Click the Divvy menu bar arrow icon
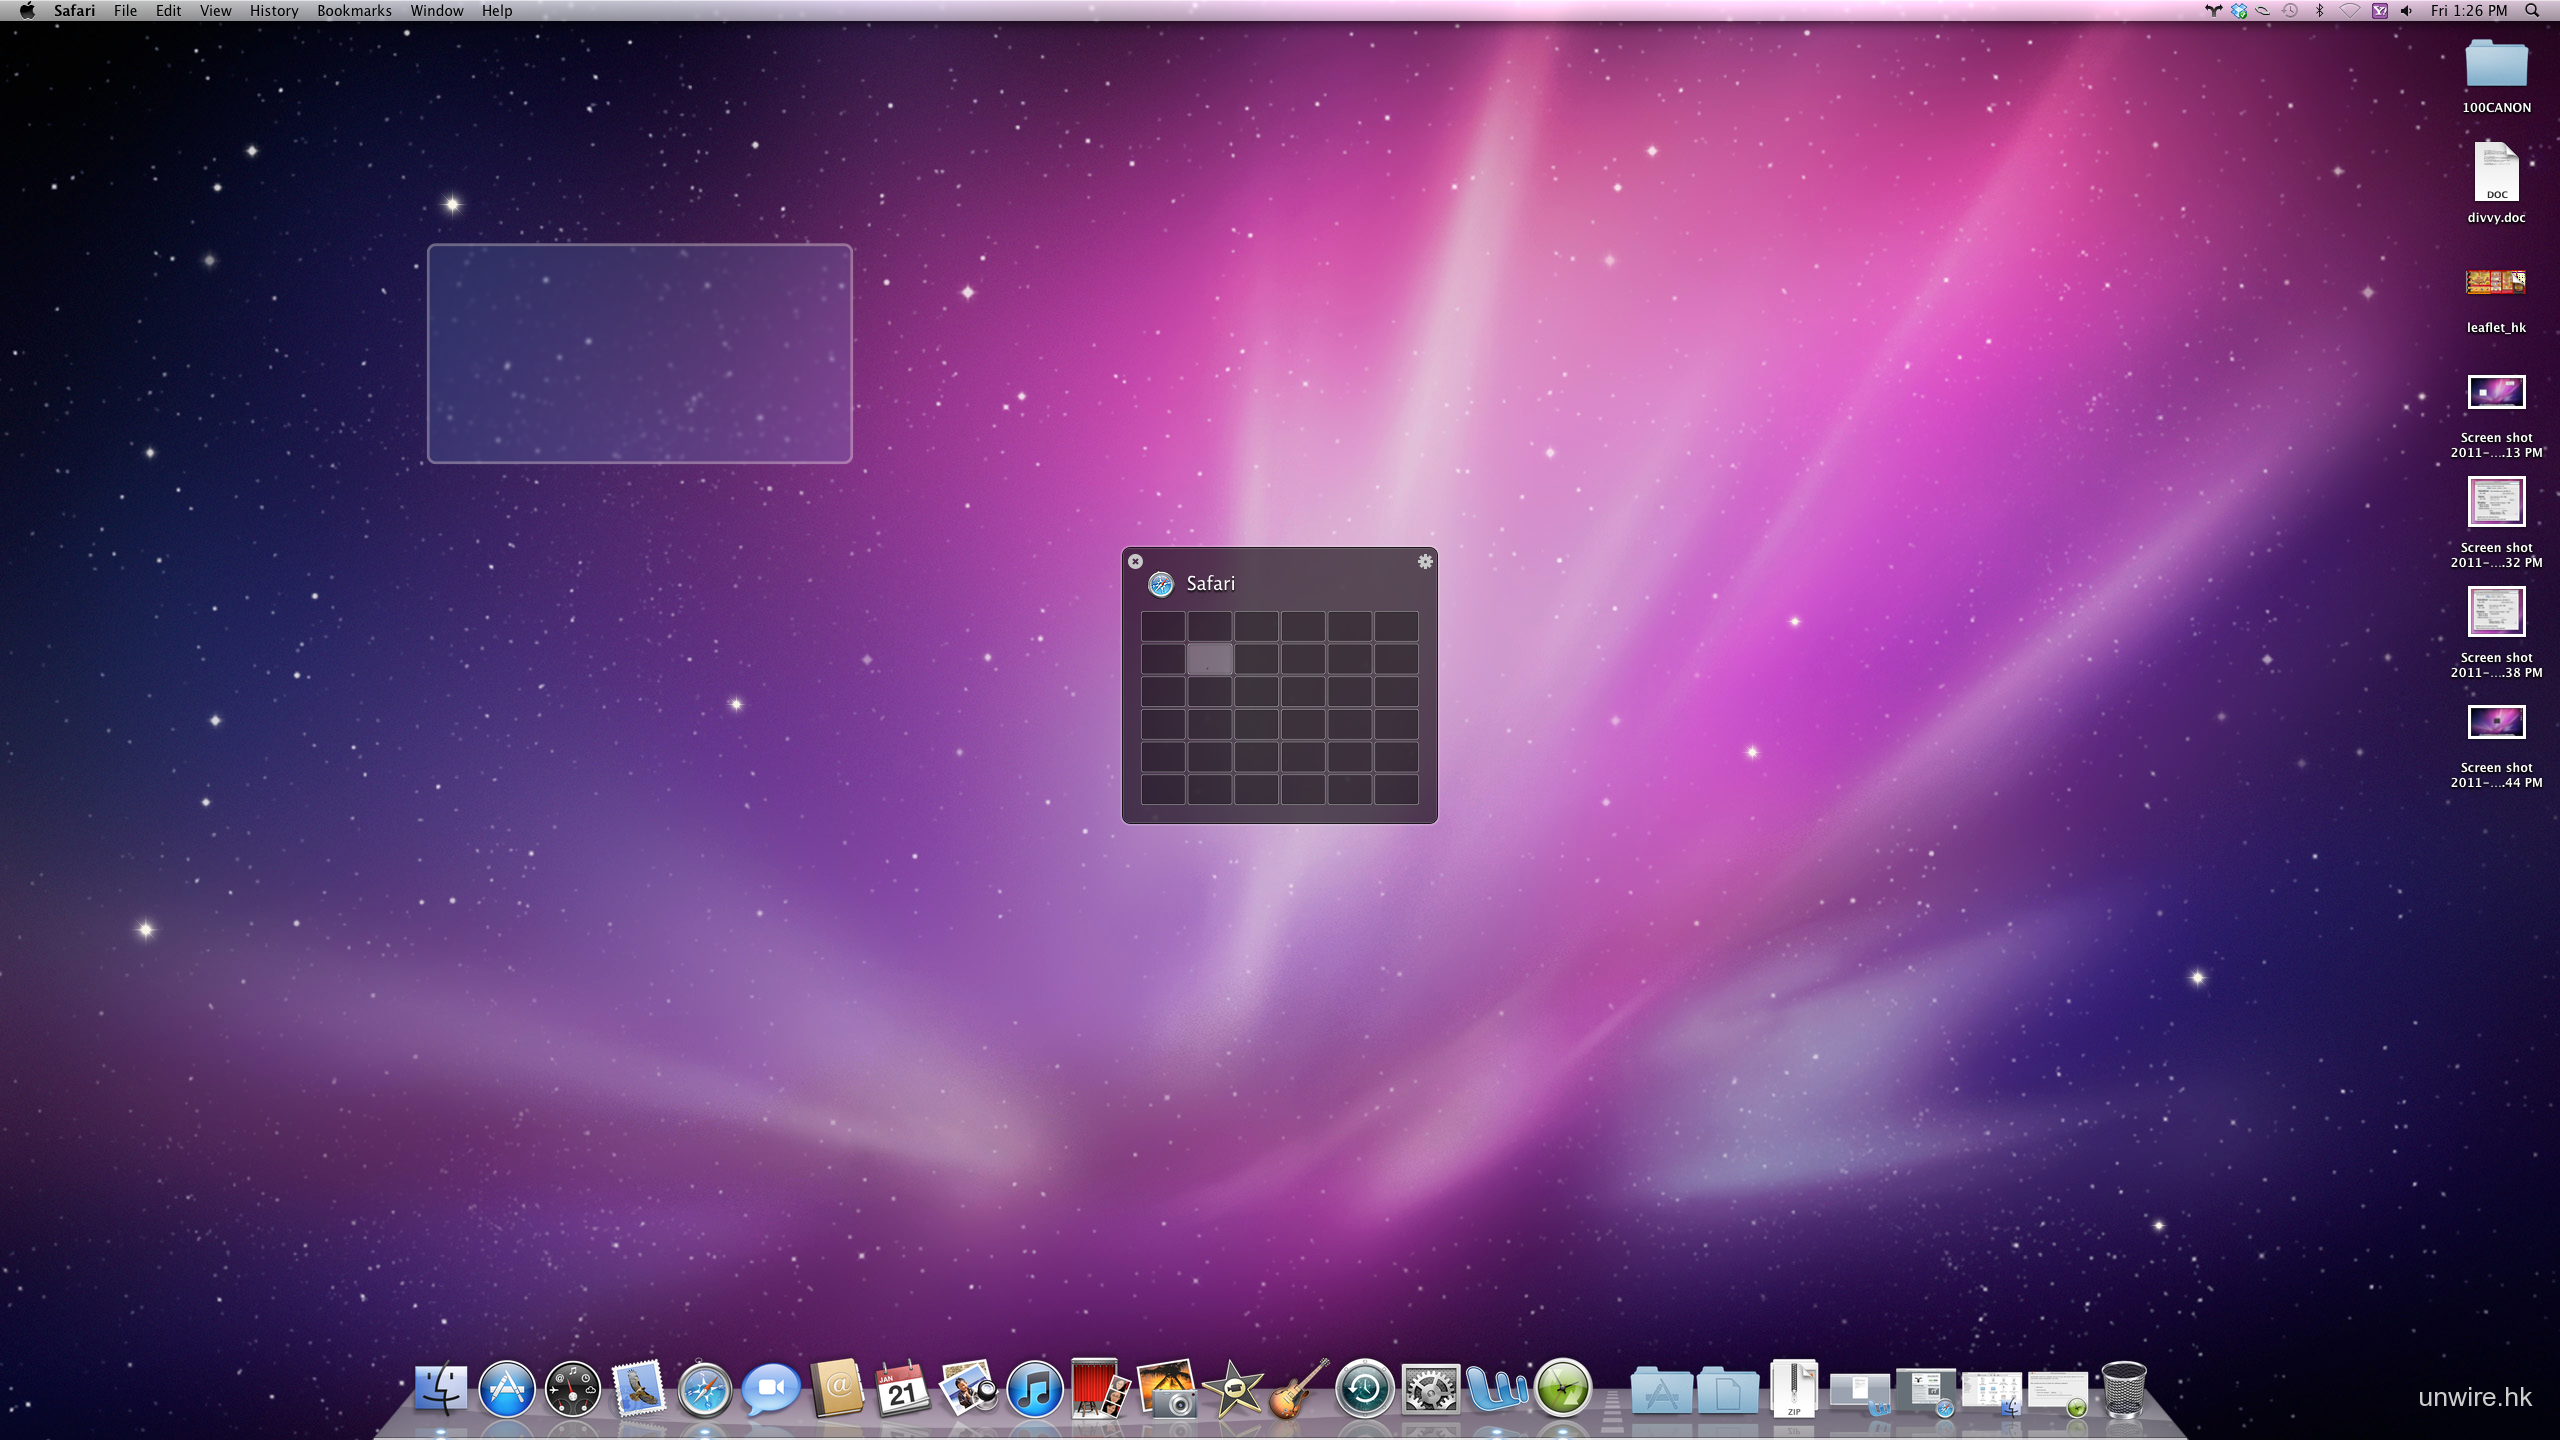2560x1440 pixels. (x=2213, y=11)
